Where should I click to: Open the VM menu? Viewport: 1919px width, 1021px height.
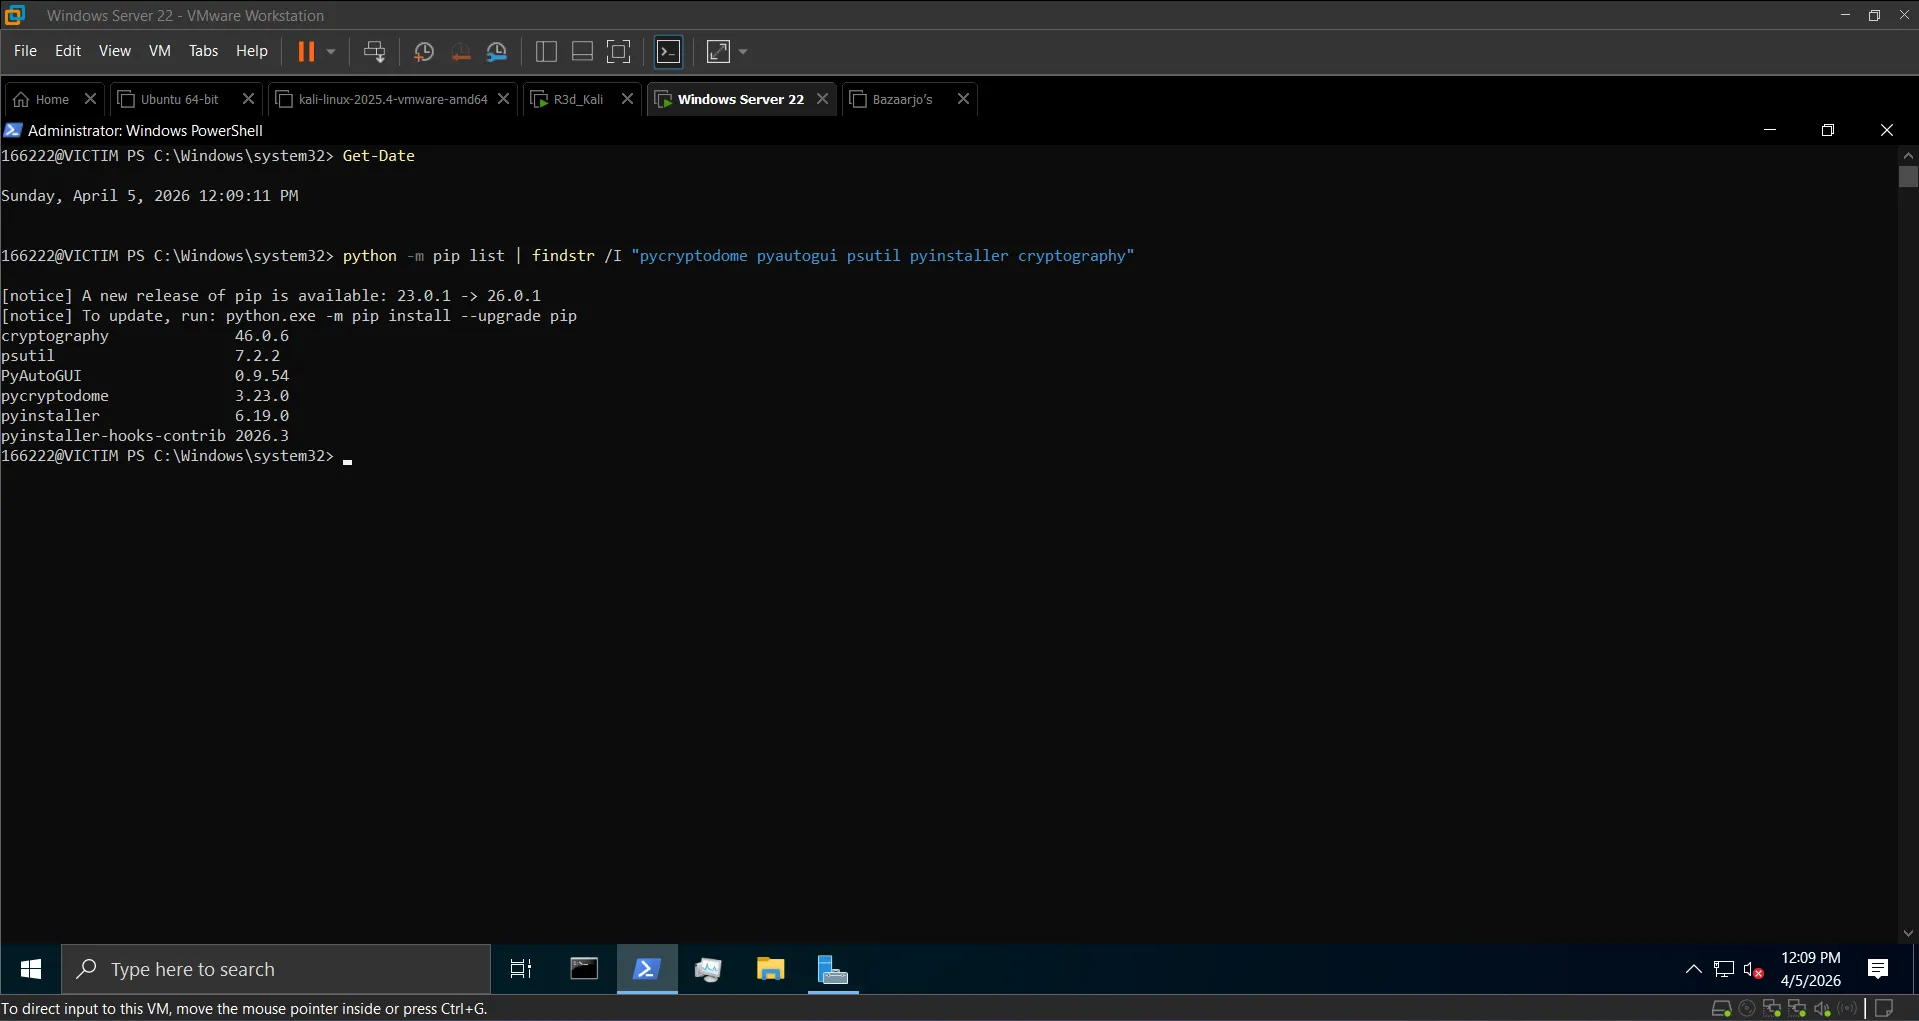tap(160, 51)
